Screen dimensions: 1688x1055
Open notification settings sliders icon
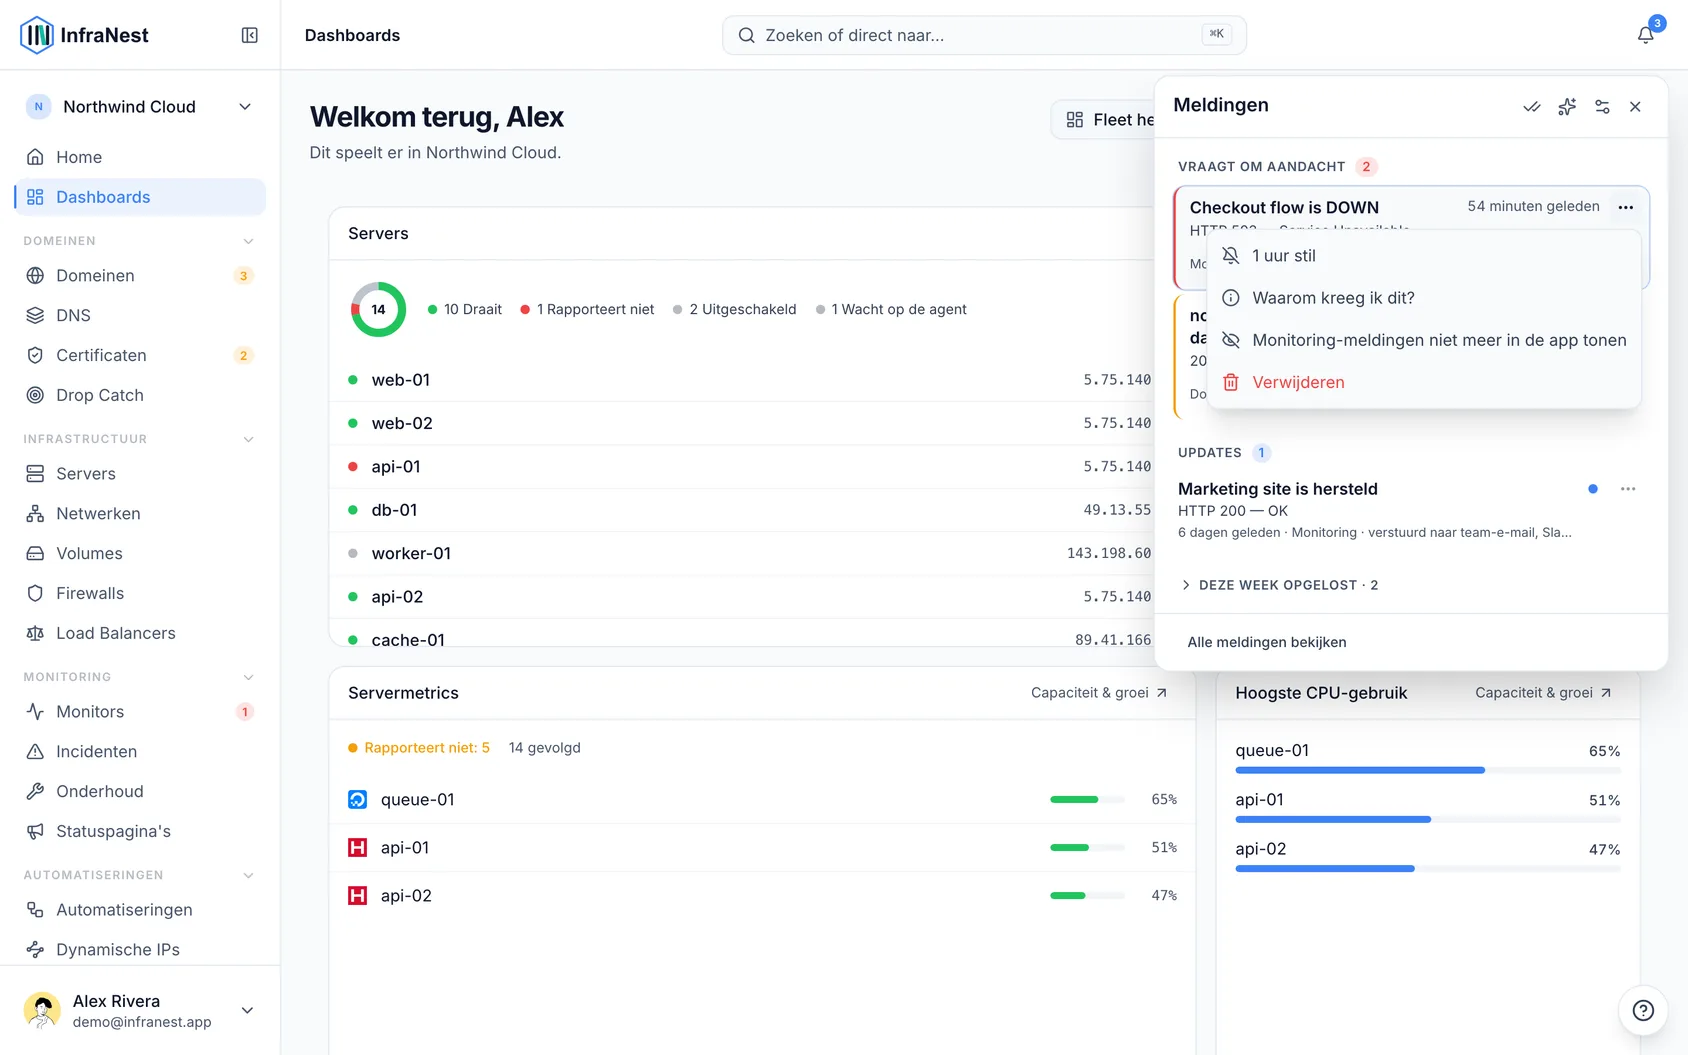point(1602,107)
